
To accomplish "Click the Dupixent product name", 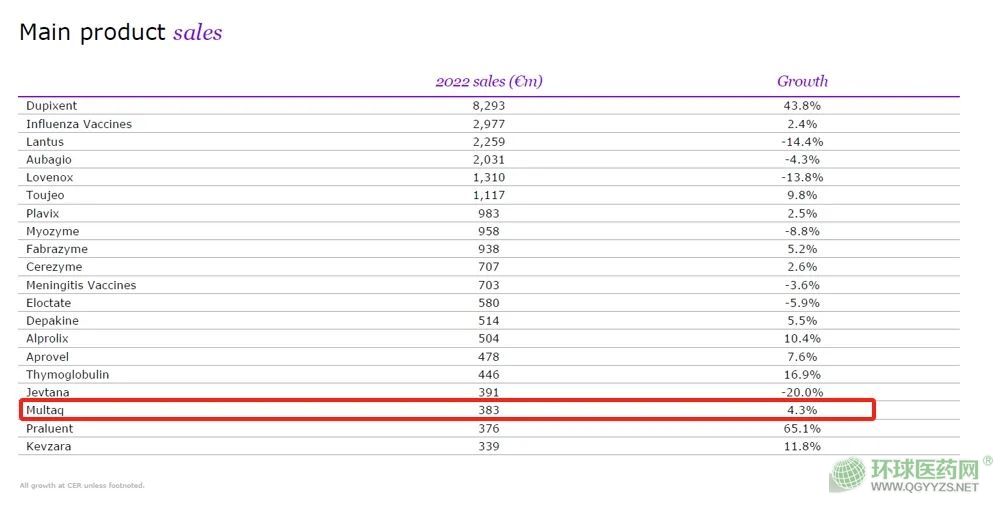I will tap(51, 106).
